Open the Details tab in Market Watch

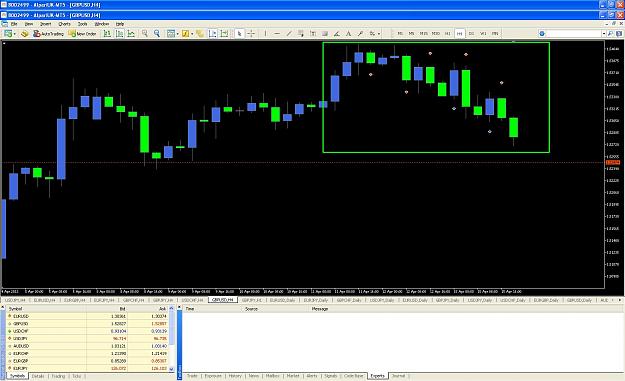point(38,376)
